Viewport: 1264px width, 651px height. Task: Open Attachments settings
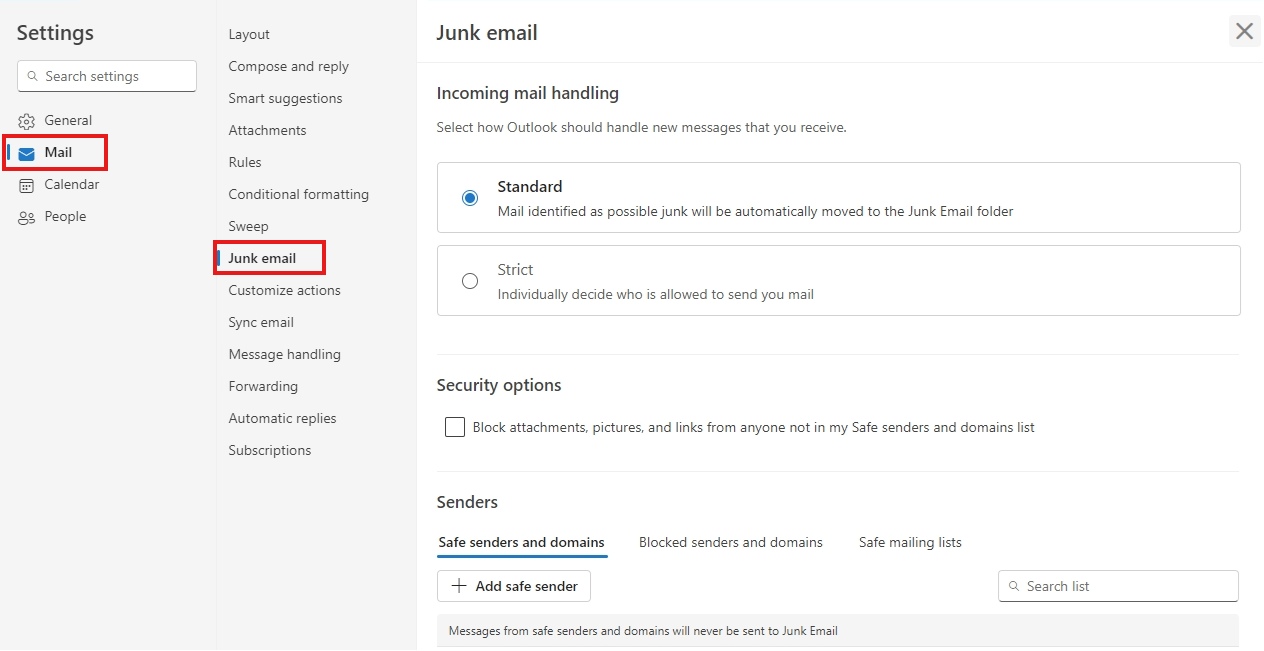[x=267, y=130]
